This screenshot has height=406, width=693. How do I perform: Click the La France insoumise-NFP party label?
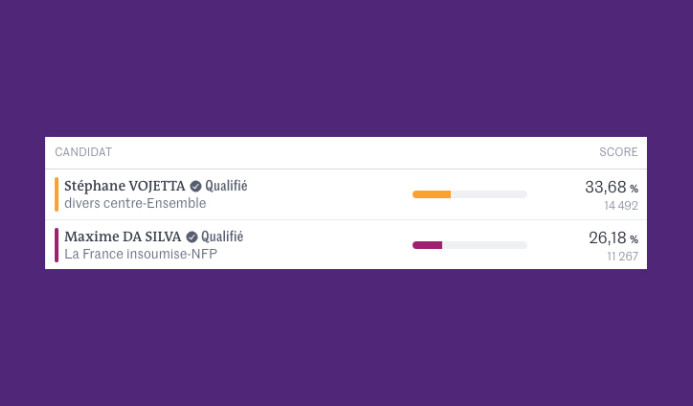tap(140, 254)
